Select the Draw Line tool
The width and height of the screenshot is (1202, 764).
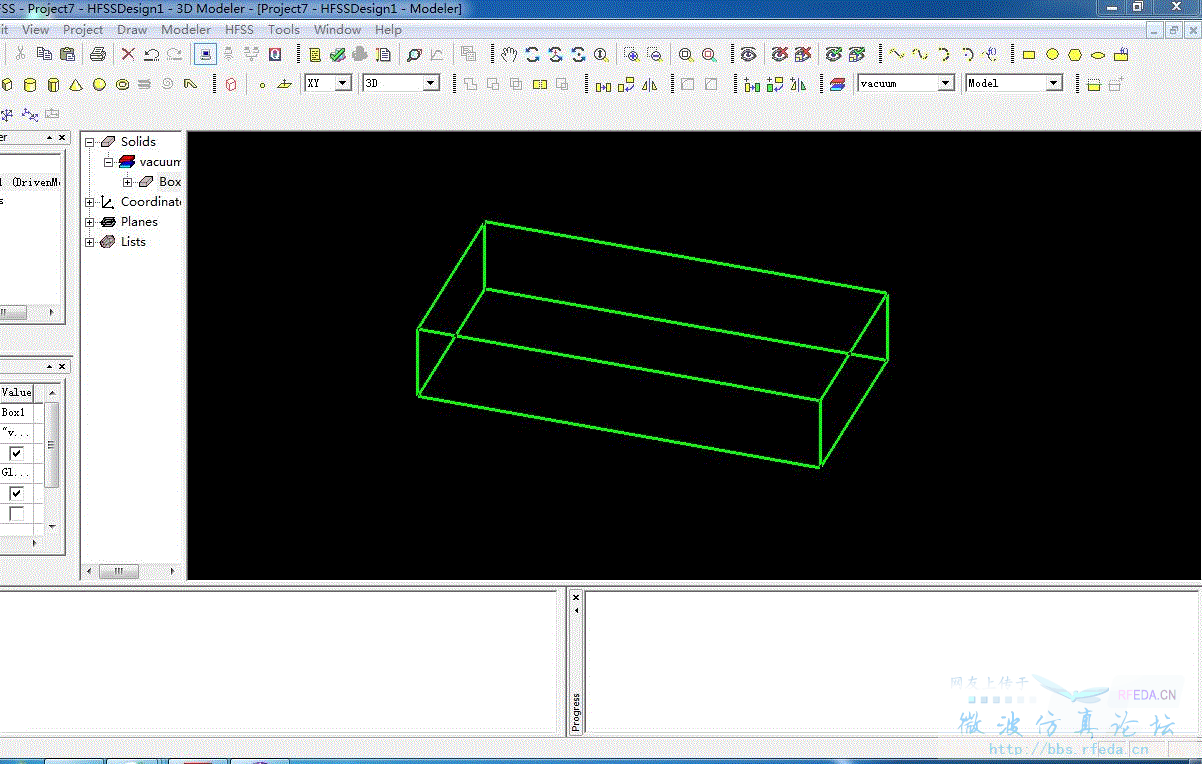pos(896,54)
